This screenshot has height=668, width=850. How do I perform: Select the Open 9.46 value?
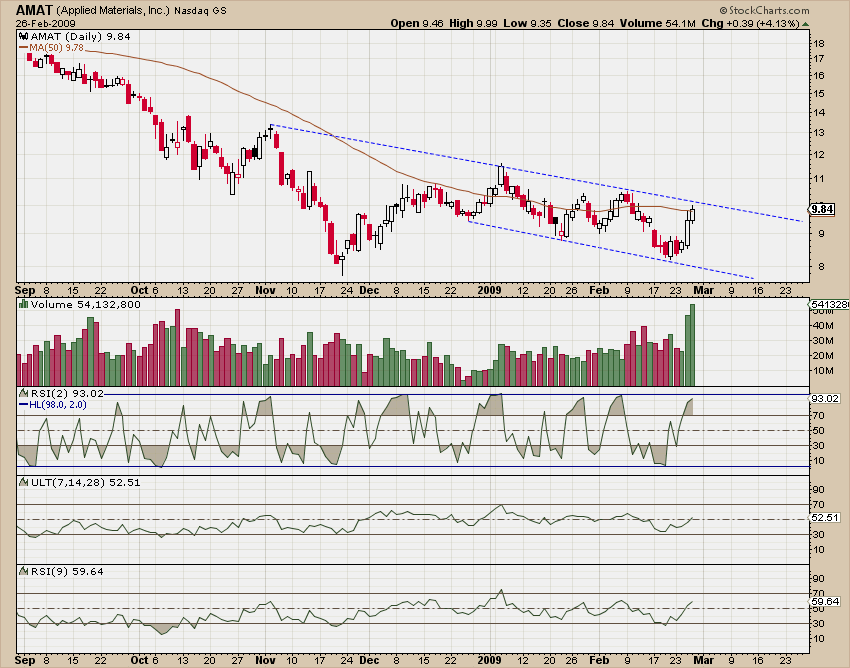417,23
